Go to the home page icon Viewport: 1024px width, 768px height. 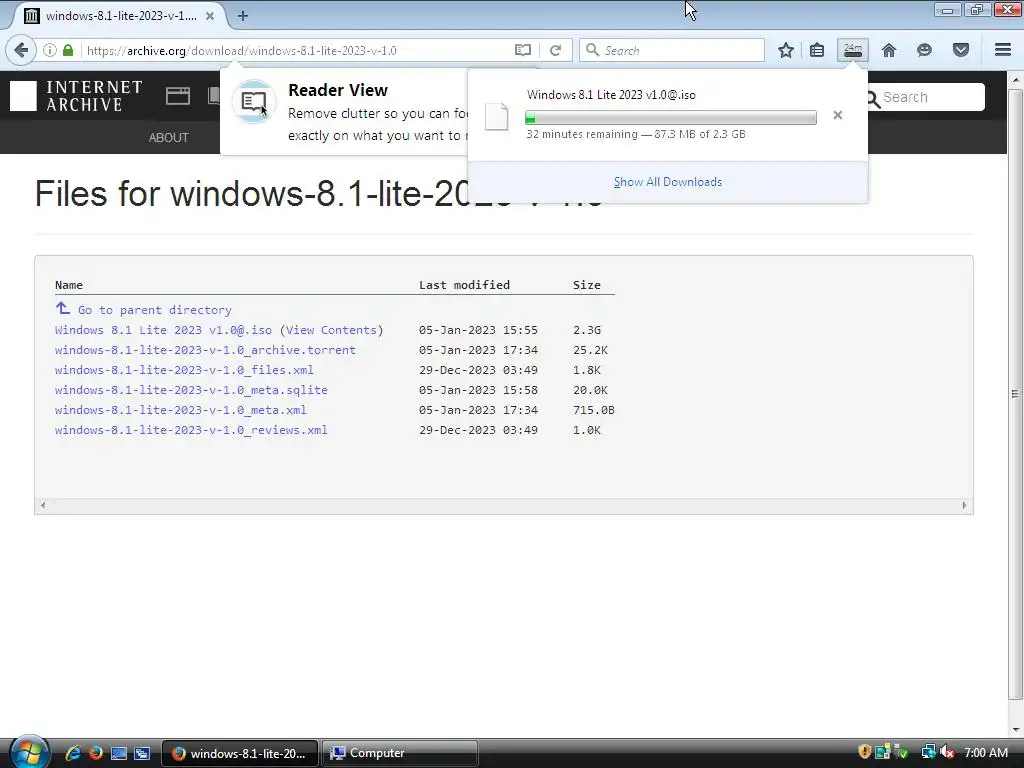(x=889, y=50)
